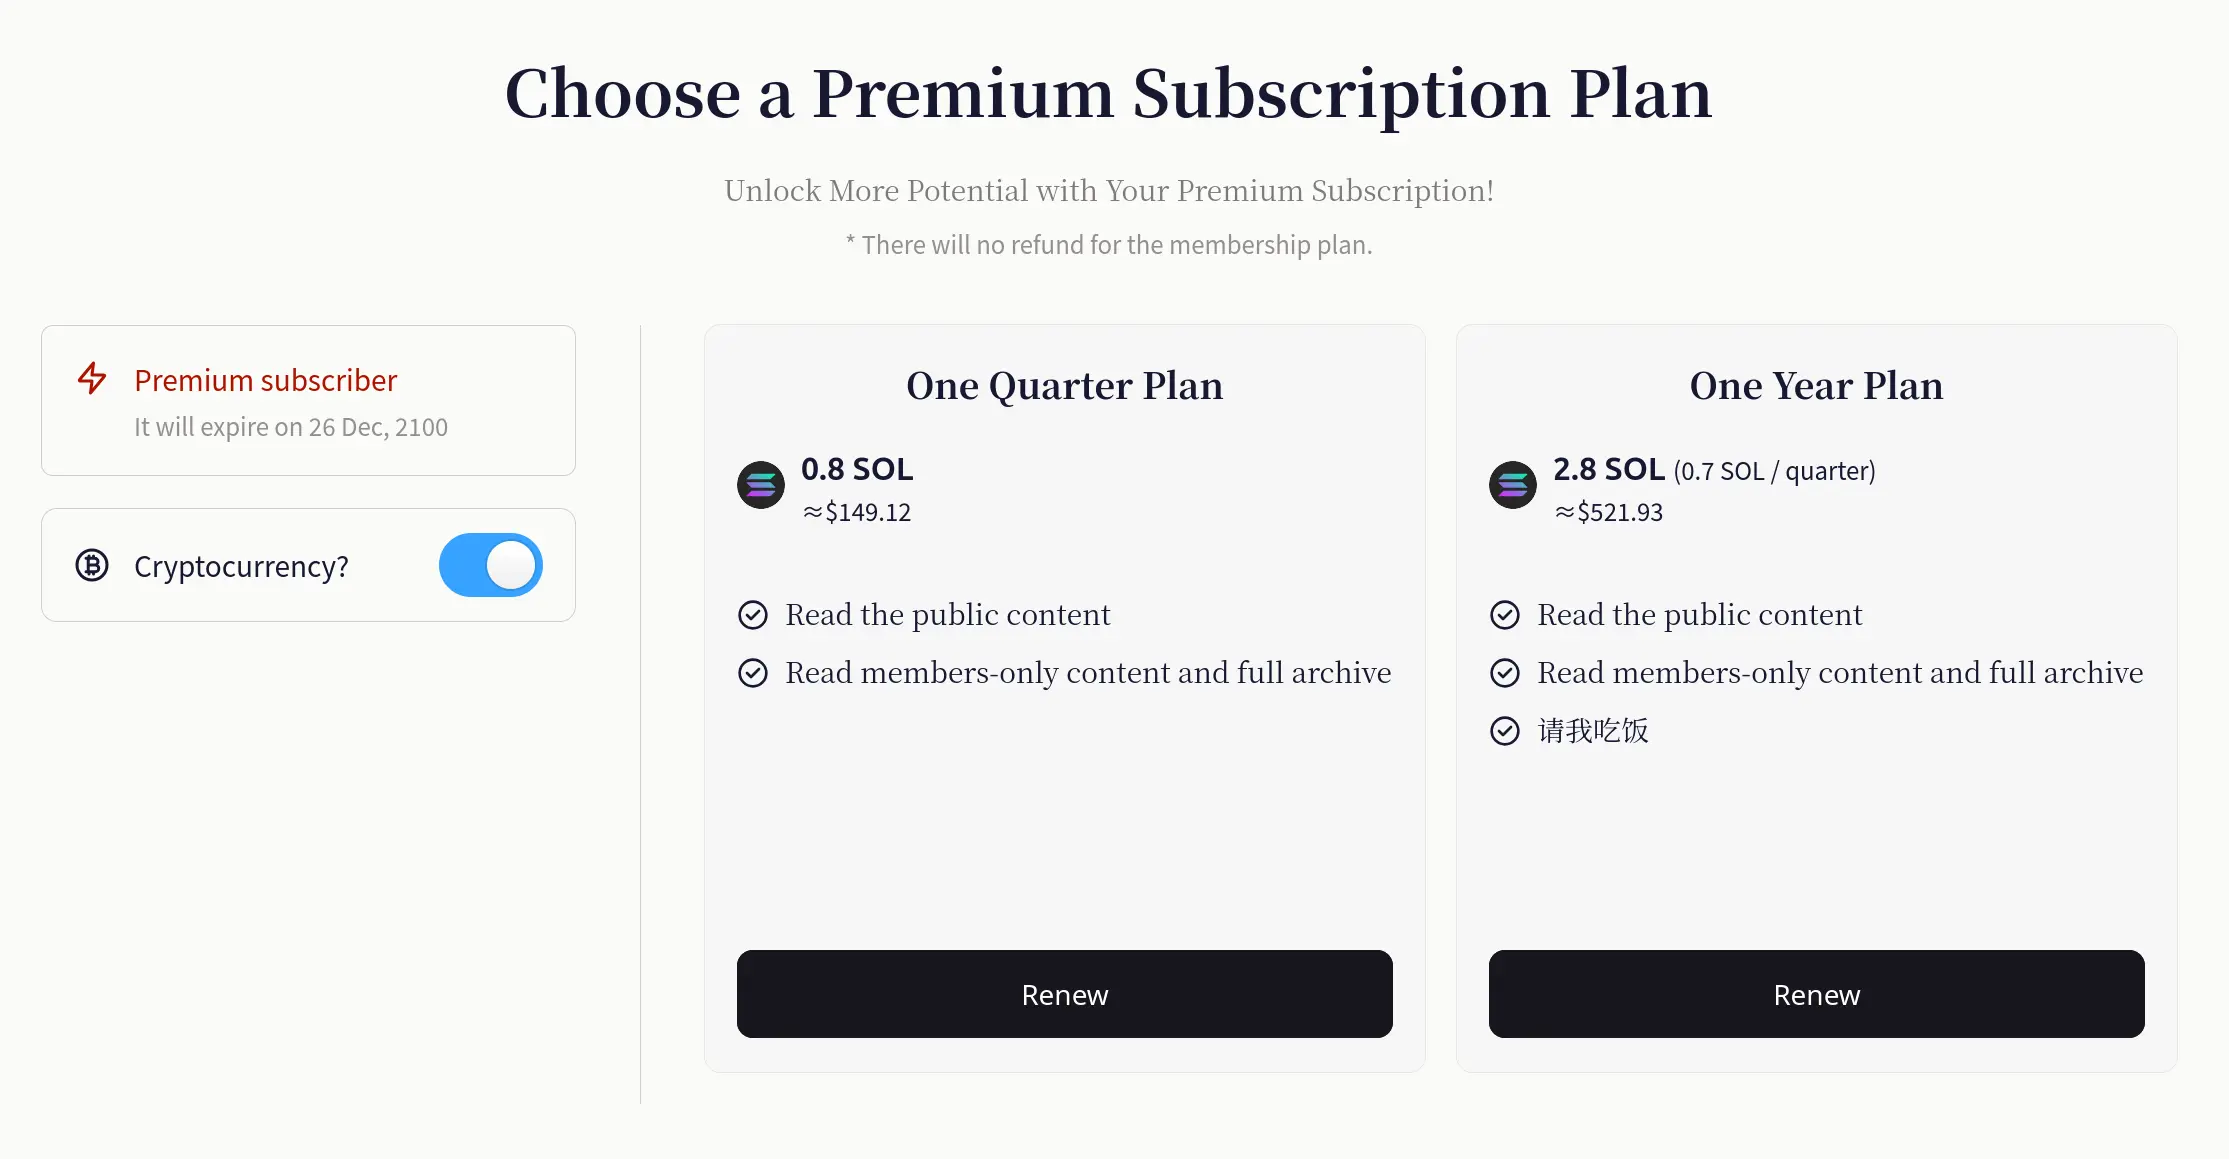This screenshot has width=2229, height=1159.
Task: Click the no refund notice text
Action: [1109, 245]
